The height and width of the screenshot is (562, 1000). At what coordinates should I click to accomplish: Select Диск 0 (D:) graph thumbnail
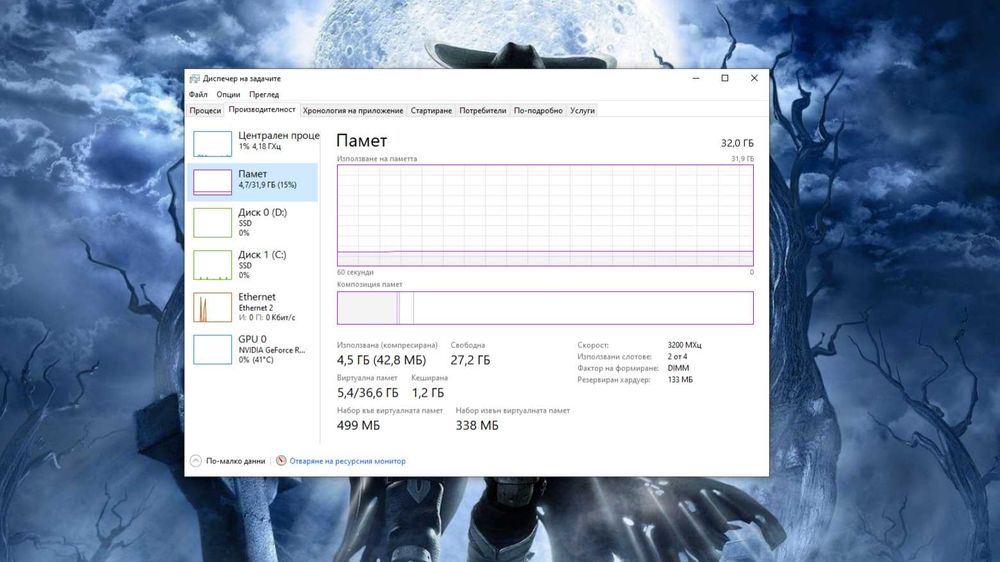[x=212, y=223]
